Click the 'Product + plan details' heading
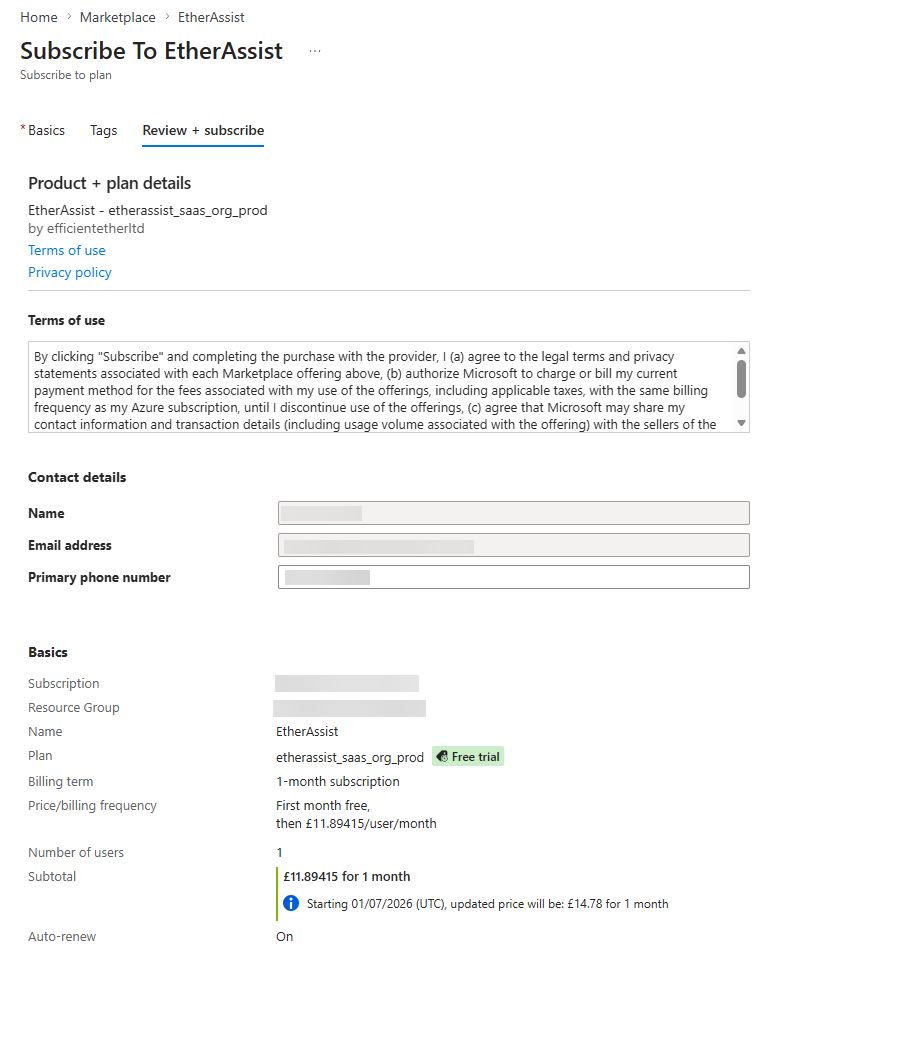Screen dimensions: 914x1045 pos(109,183)
